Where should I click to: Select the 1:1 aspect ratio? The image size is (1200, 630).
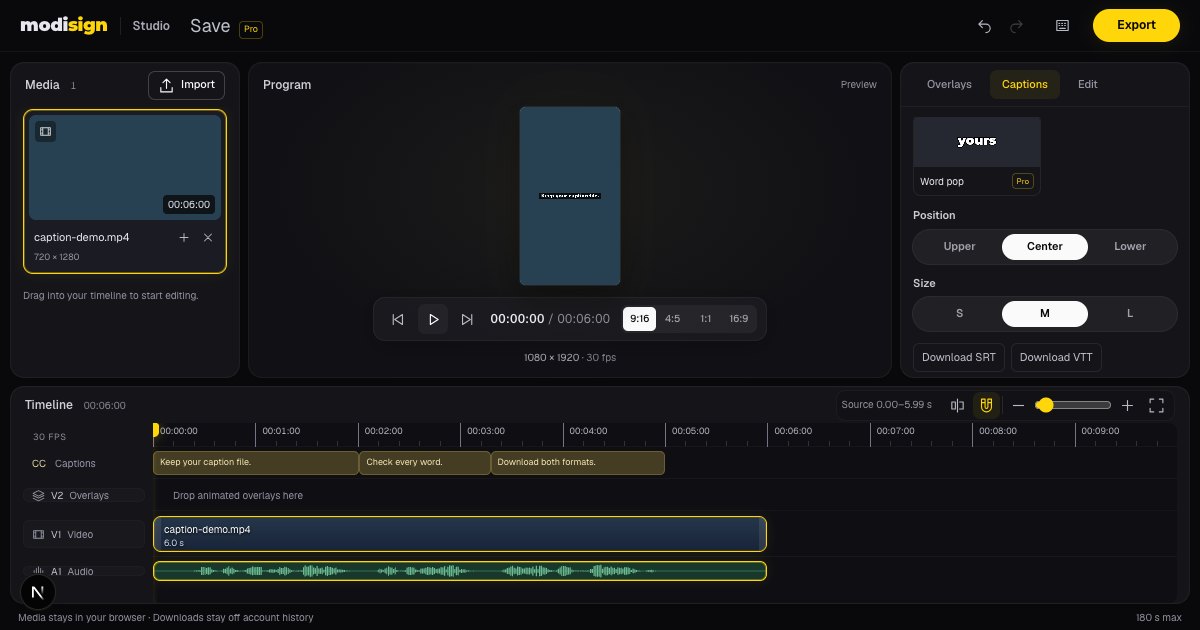(706, 319)
